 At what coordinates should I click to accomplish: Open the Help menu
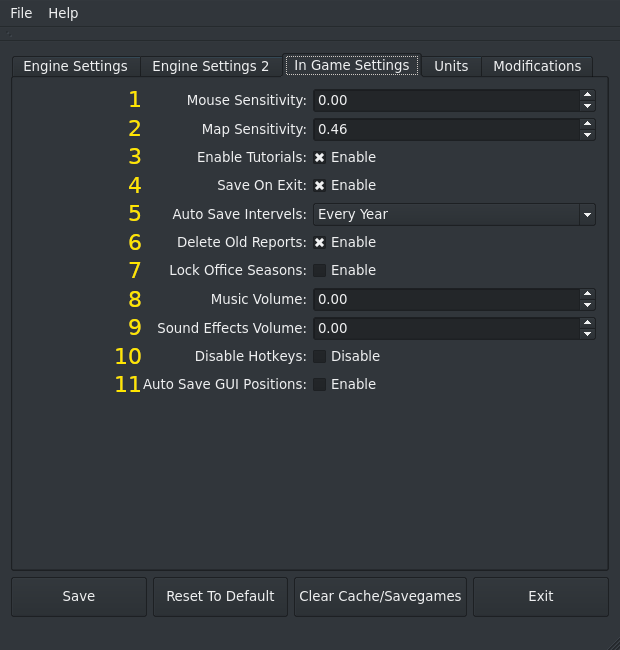(x=63, y=13)
